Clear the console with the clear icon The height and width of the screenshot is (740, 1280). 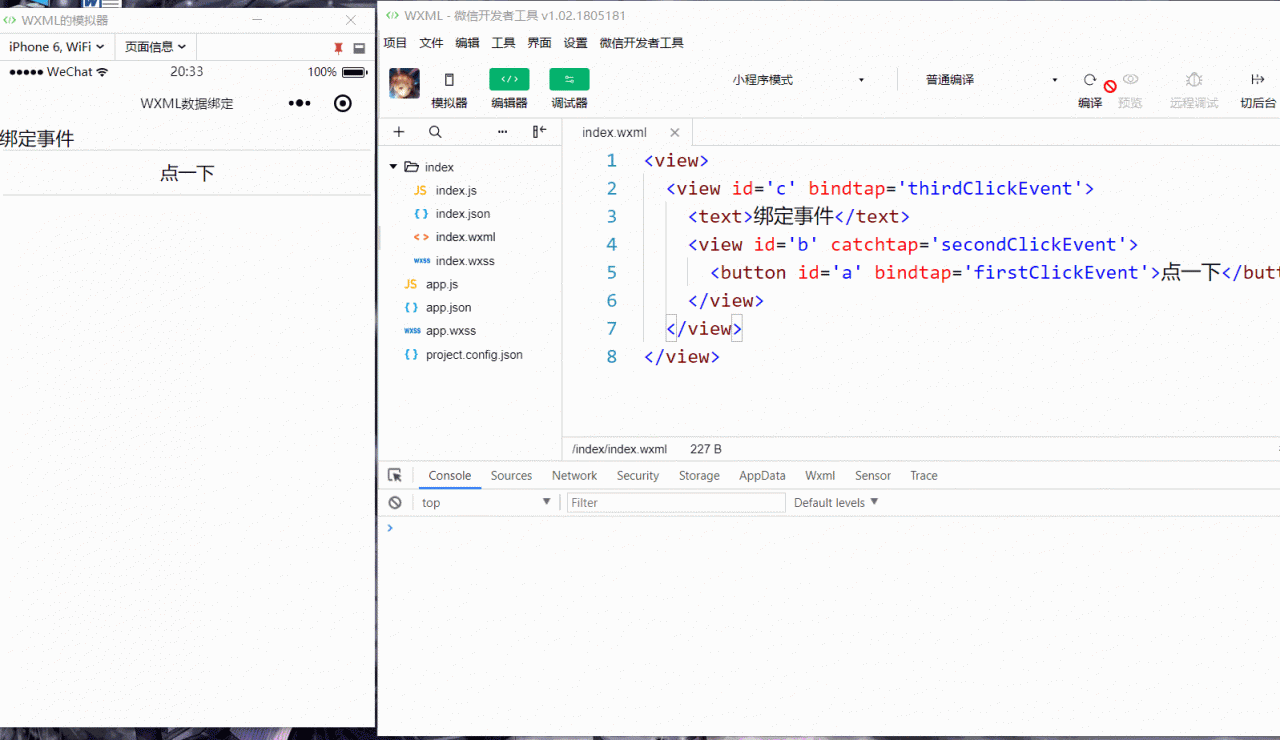pos(395,503)
